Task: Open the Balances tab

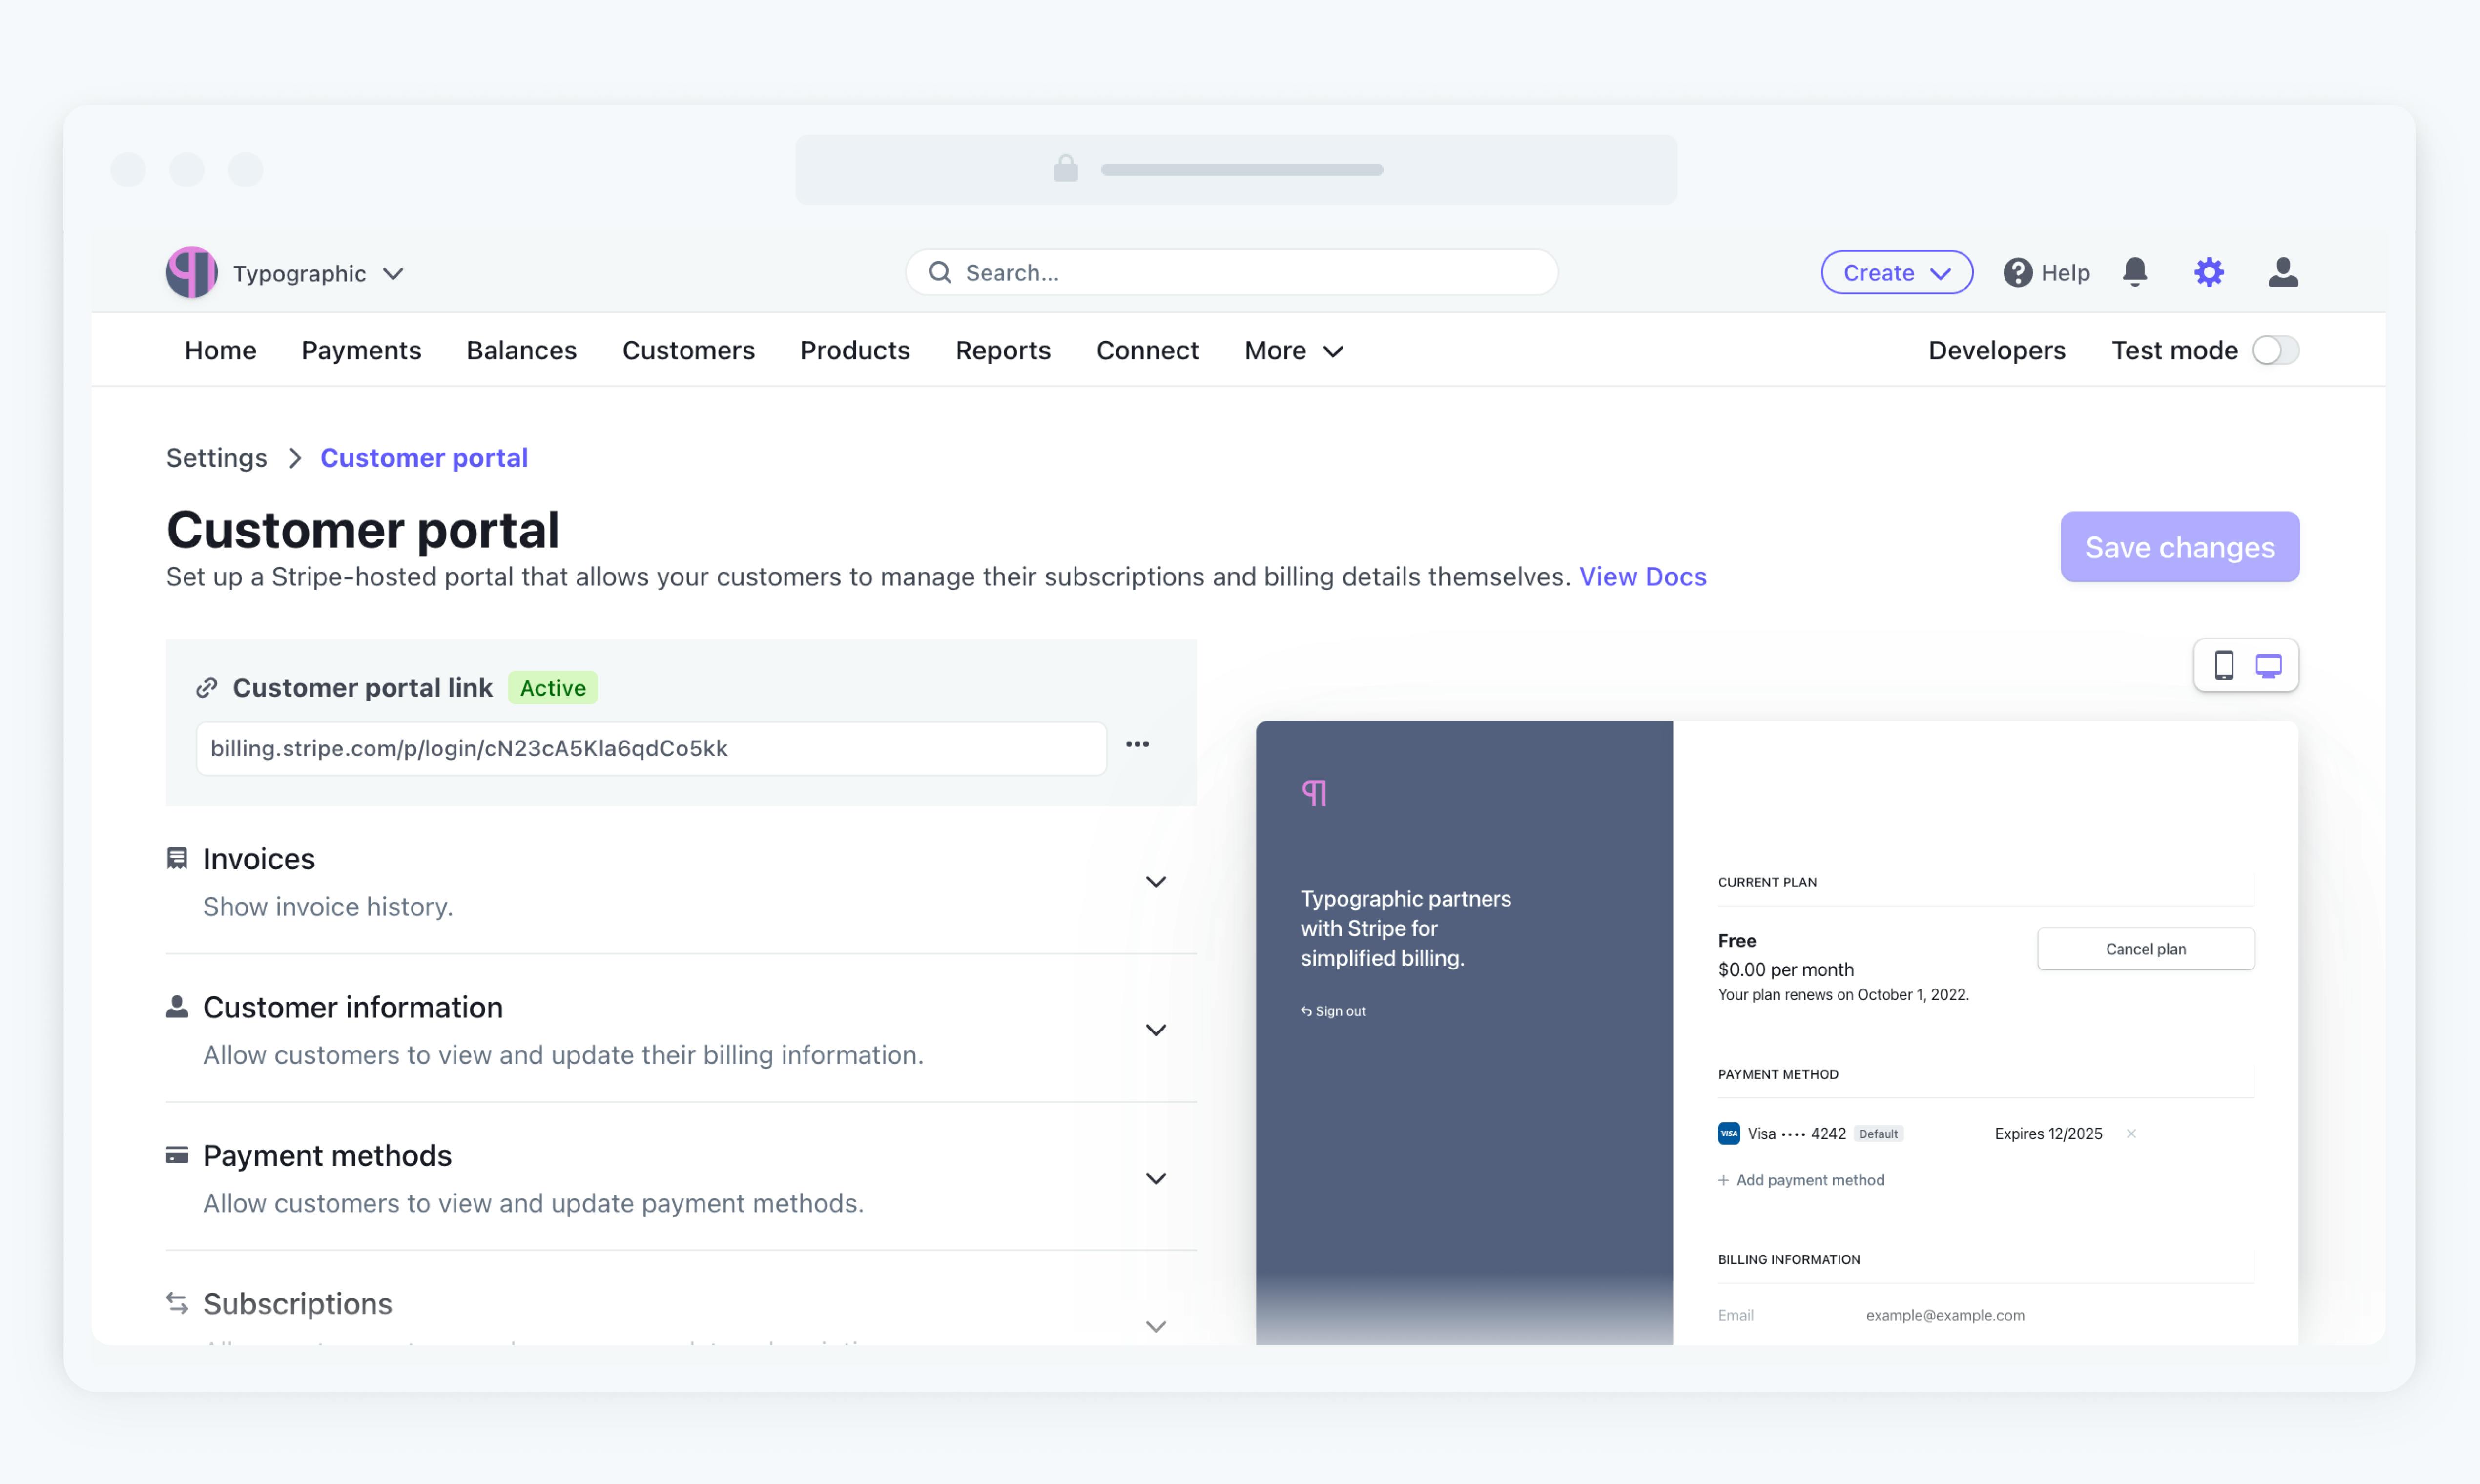Action: point(521,350)
